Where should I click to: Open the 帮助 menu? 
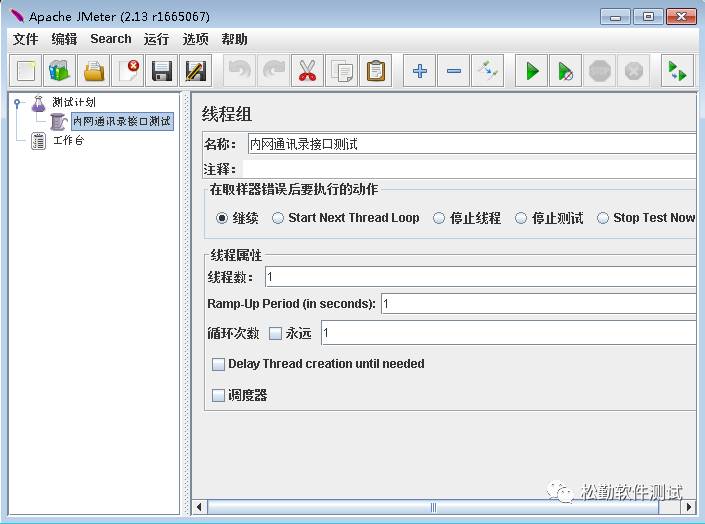point(234,39)
